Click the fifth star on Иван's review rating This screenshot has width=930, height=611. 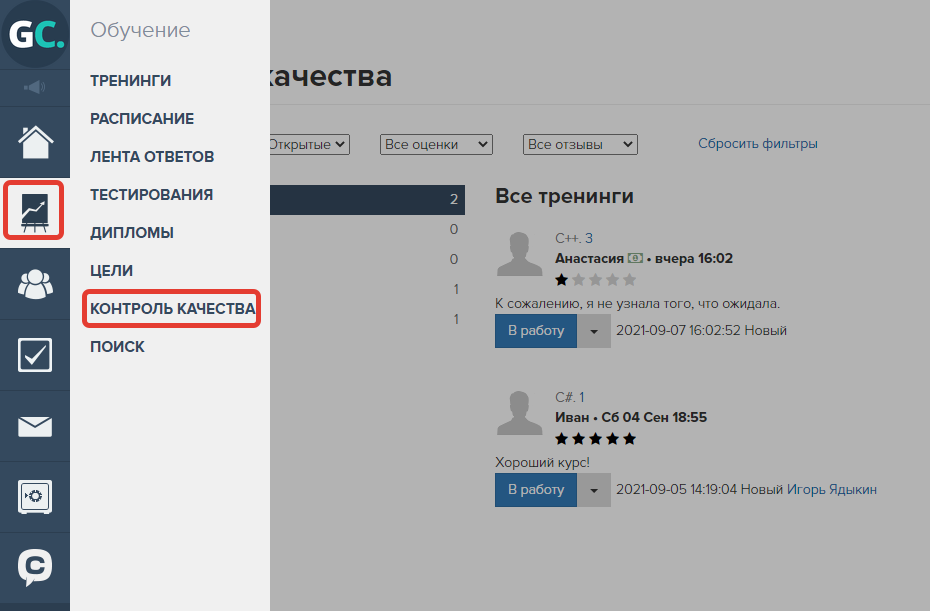click(628, 438)
